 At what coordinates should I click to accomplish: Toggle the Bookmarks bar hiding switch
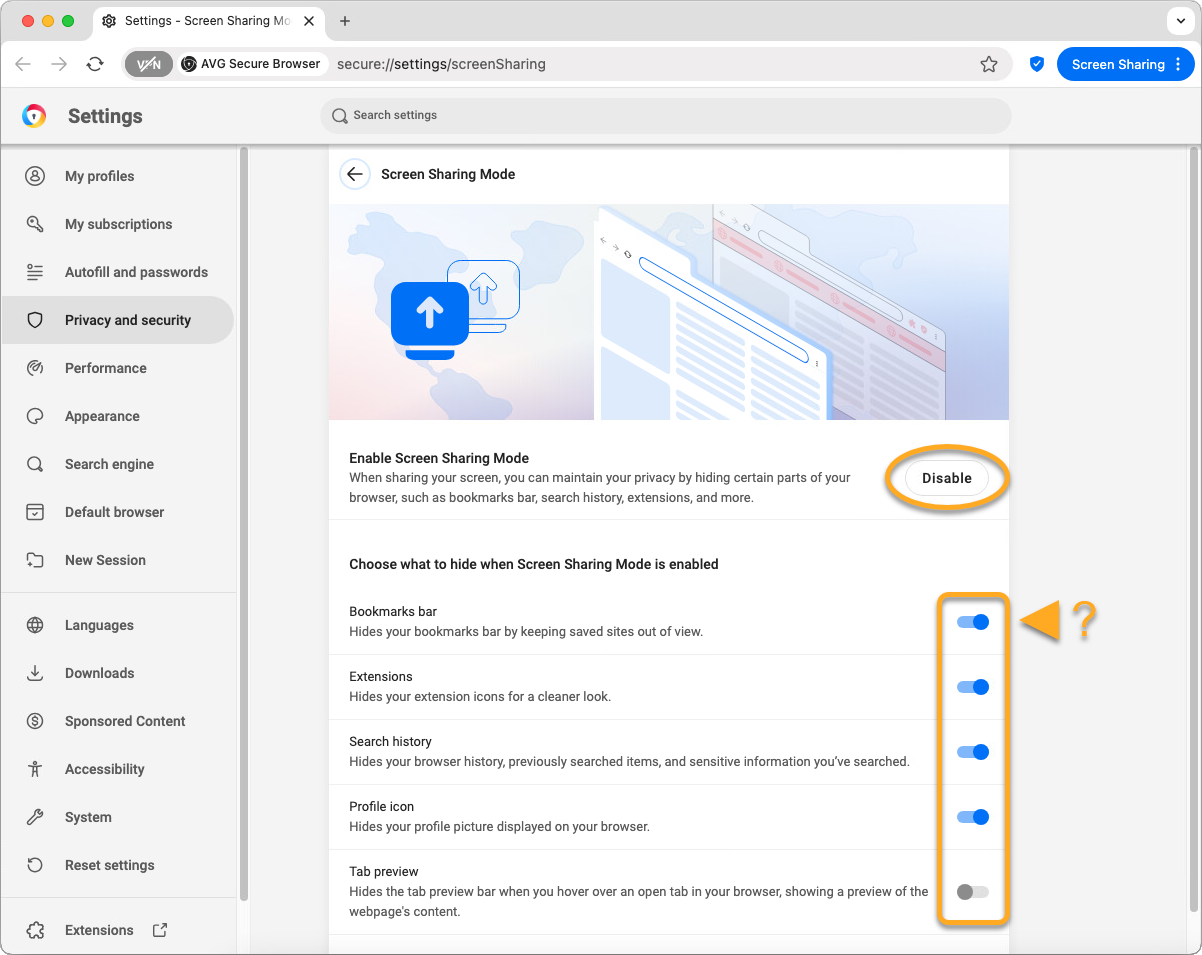coord(972,622)
